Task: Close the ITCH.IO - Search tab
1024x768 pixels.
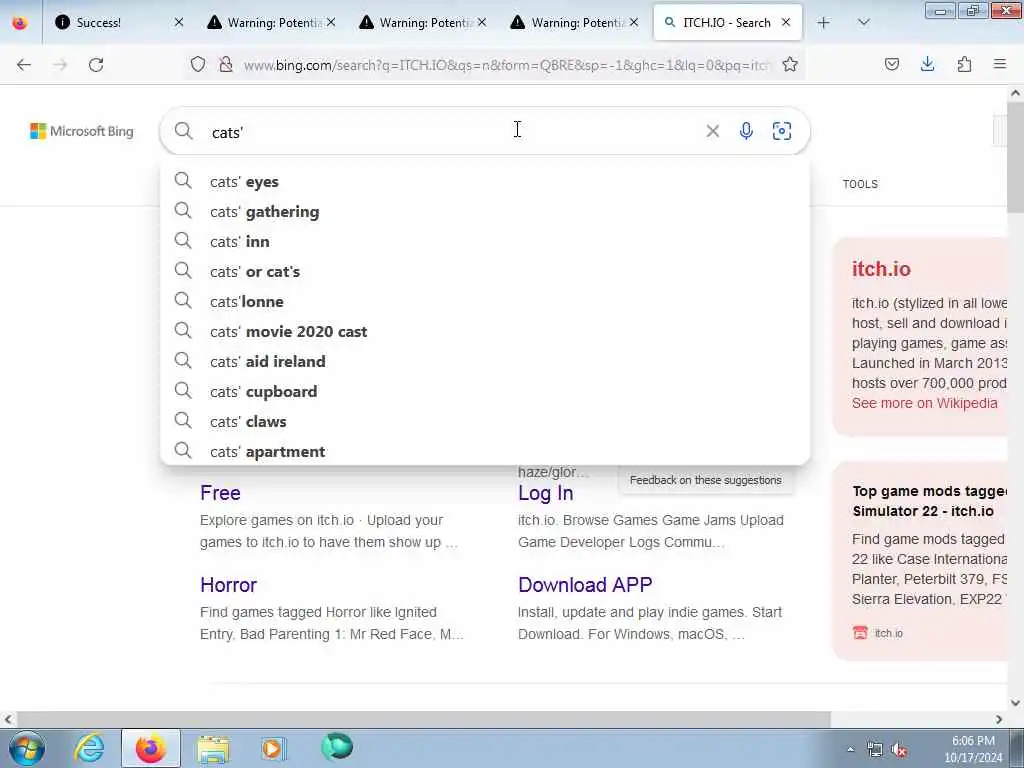Action: [x=786, y=23]
